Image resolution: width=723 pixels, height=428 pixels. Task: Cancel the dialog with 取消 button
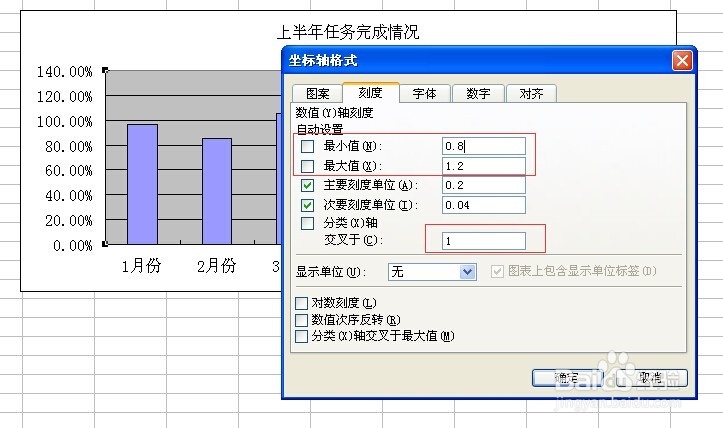click(652, 378)
